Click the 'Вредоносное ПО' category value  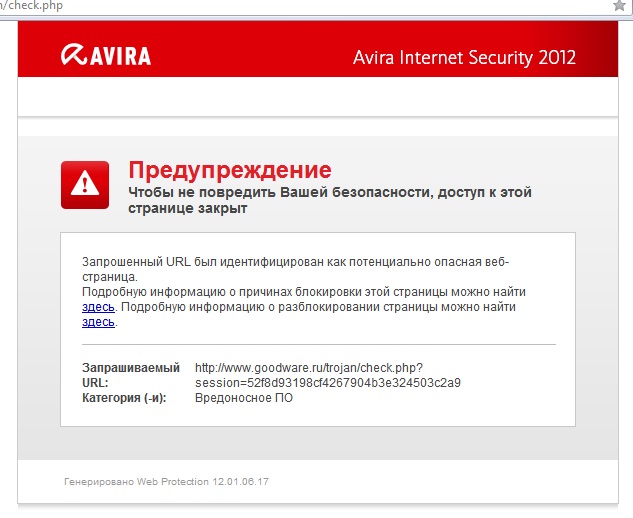coord(244,398)
